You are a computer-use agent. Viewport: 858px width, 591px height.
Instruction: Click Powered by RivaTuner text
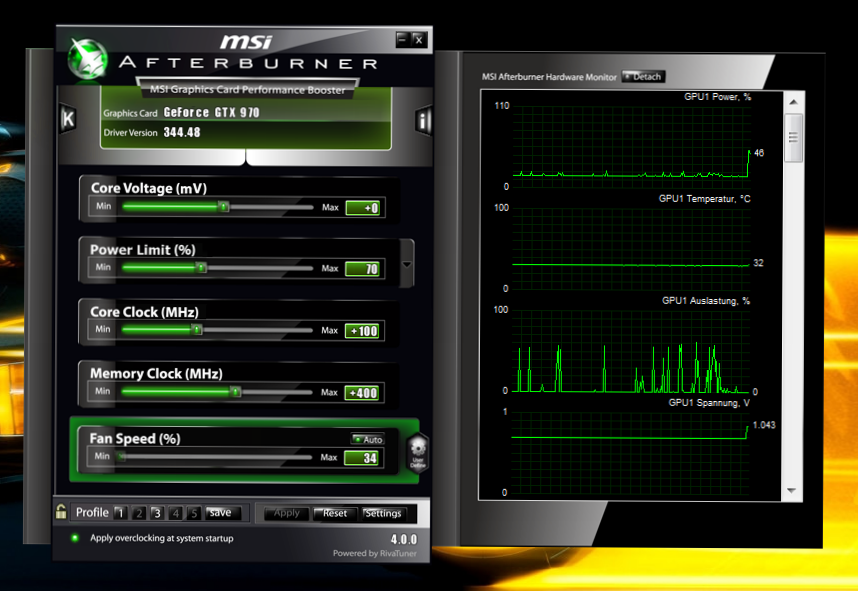(375, 553)
